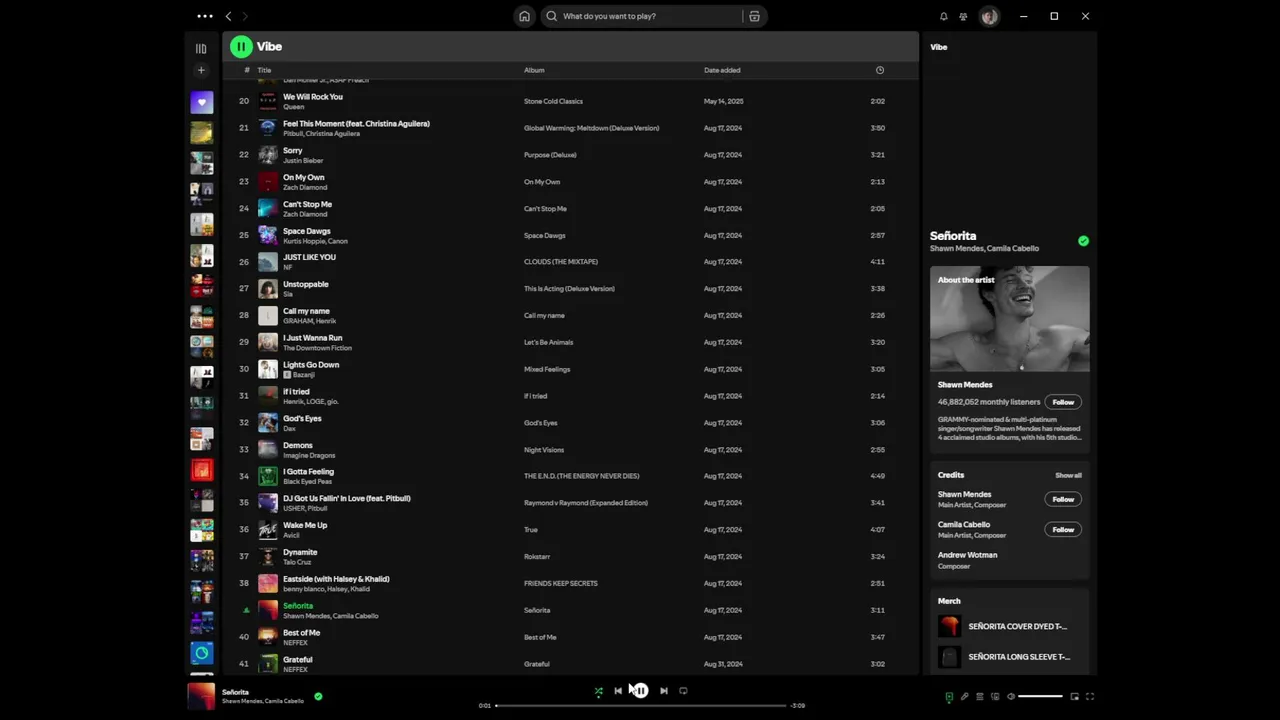The image size is (1280, 720).
Task: Pause playback in the bottom player
Action: (x=640, y=690)
